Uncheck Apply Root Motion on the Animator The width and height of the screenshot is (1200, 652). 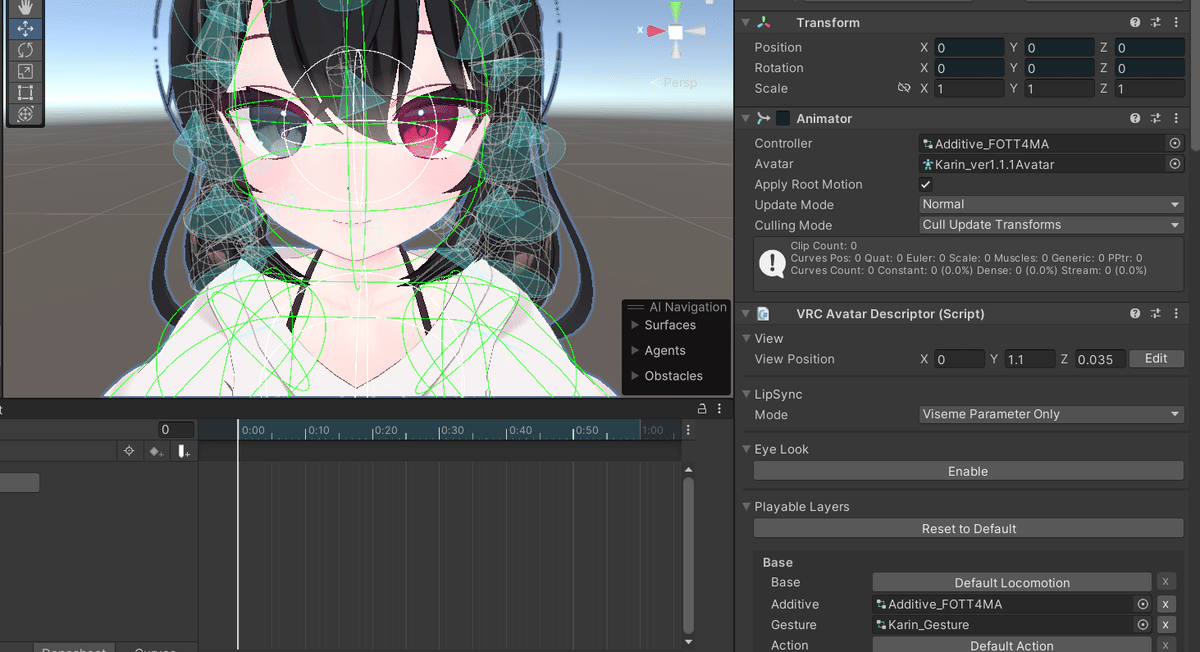click(x=925, y=184)
